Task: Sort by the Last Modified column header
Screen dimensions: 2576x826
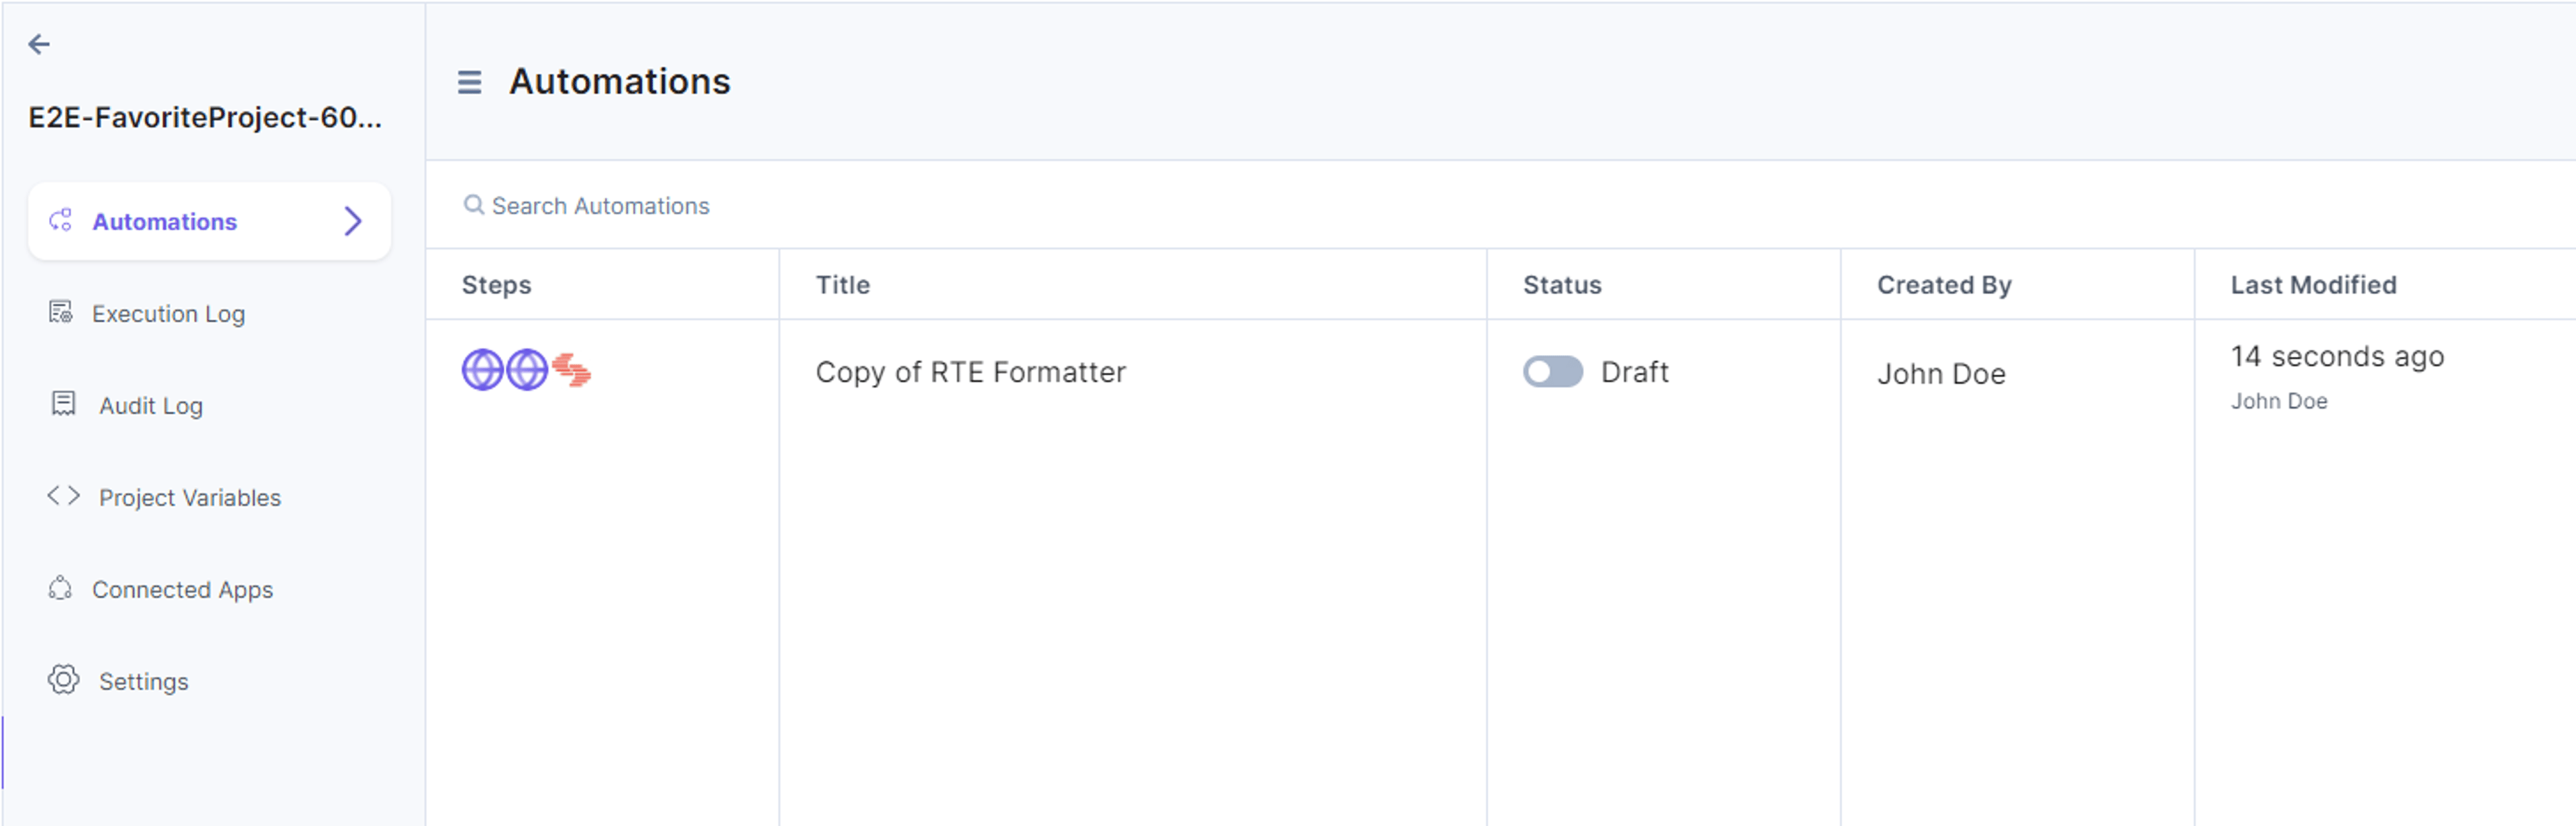Action: point(2313,285)
